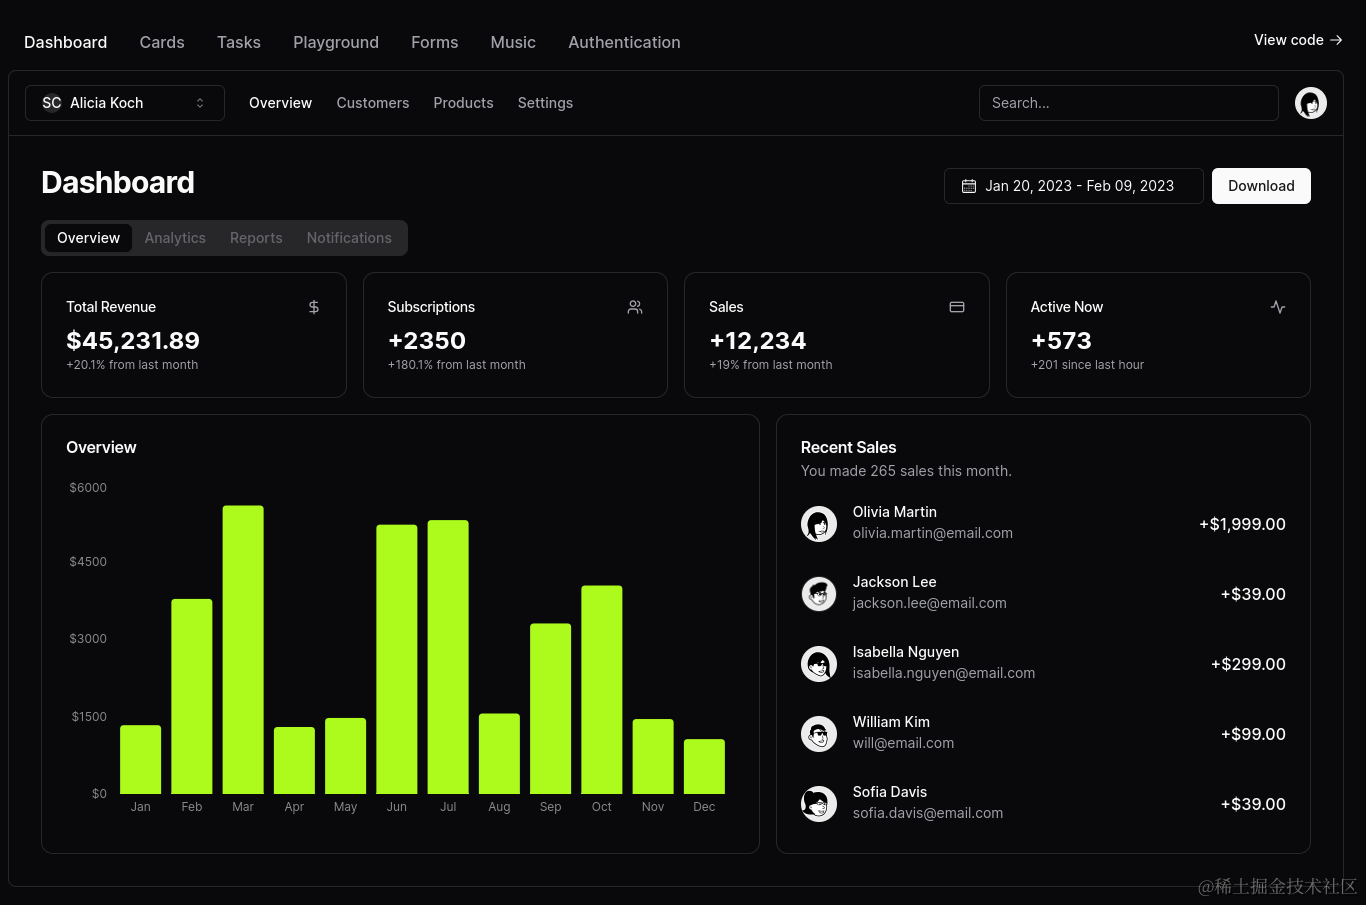Go to Authentication in top navigation

(625, 42)
